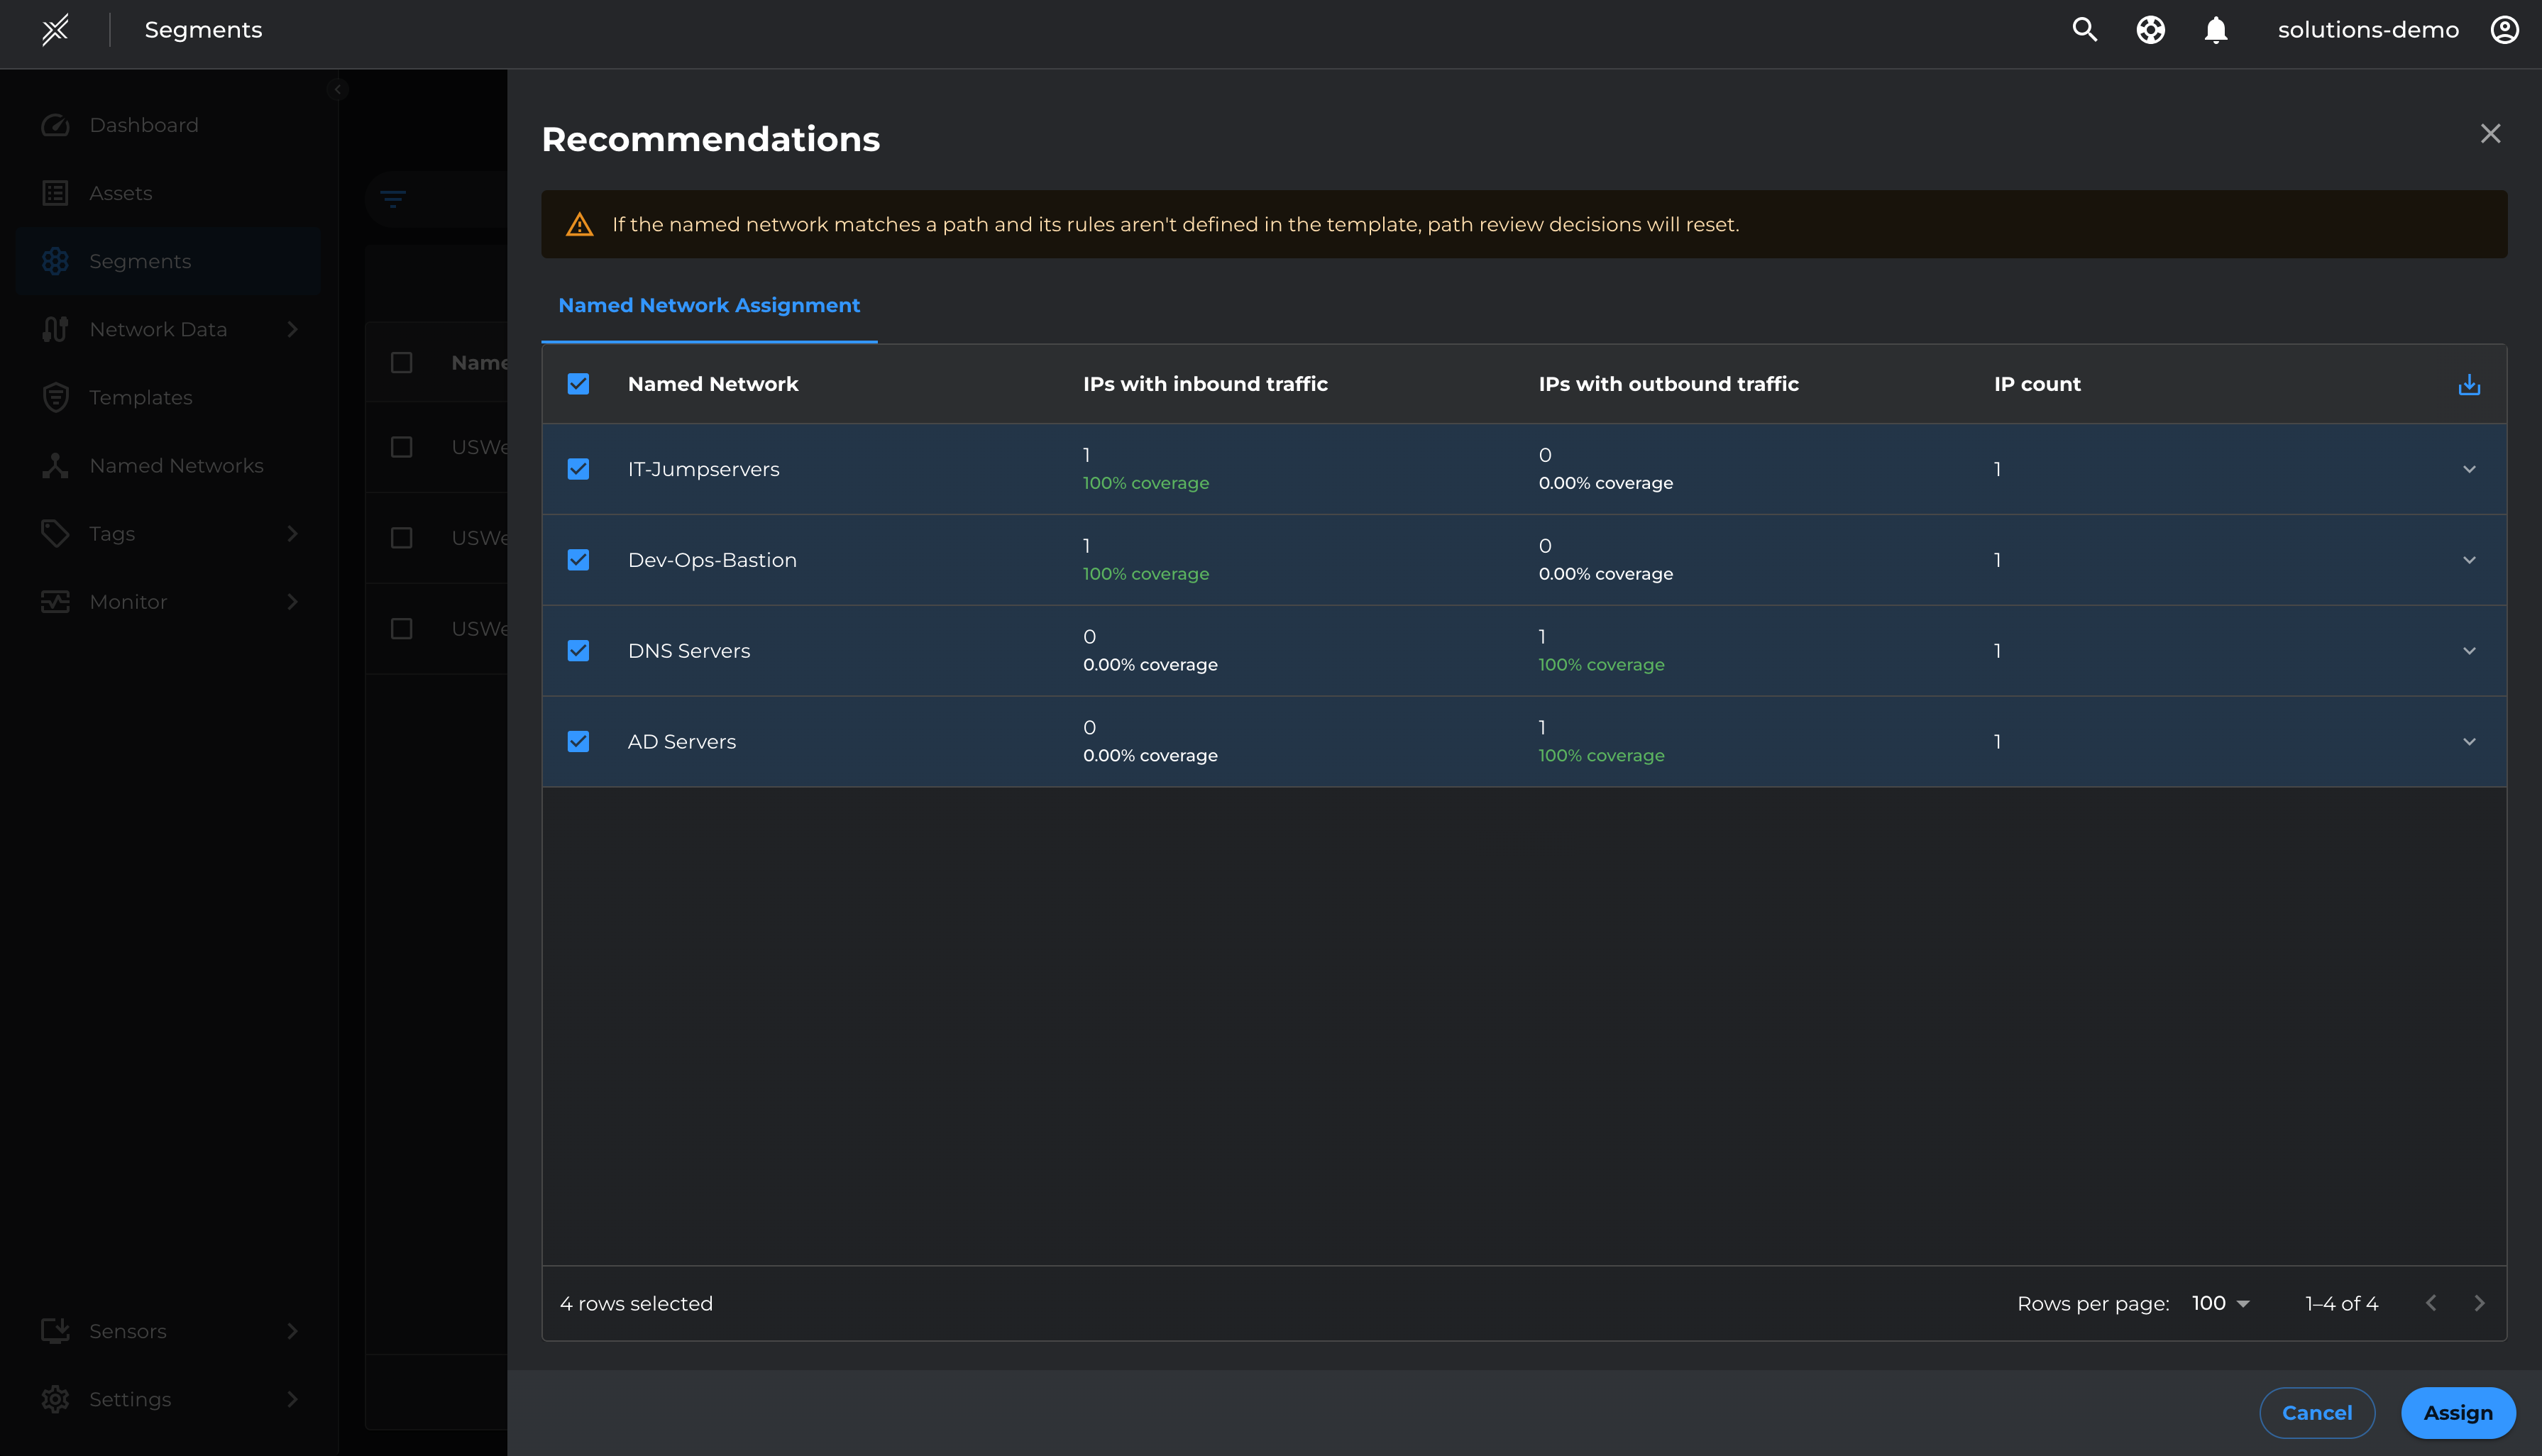Image resolution: width=2542 pixels, height=1456 pixels.
Task: Click the user account avatar icon
Action: (2504, 30)
